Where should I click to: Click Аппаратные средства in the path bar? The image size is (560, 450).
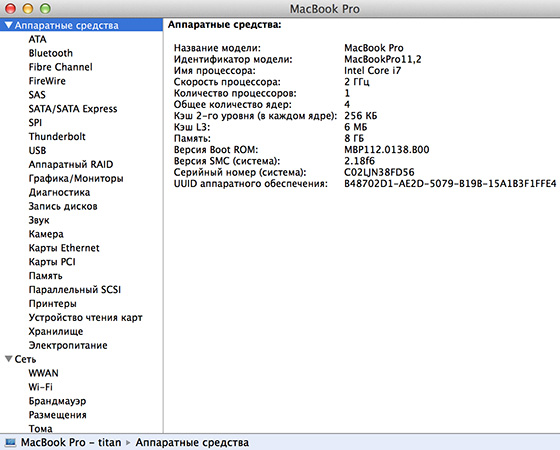(x=192, y=442)
